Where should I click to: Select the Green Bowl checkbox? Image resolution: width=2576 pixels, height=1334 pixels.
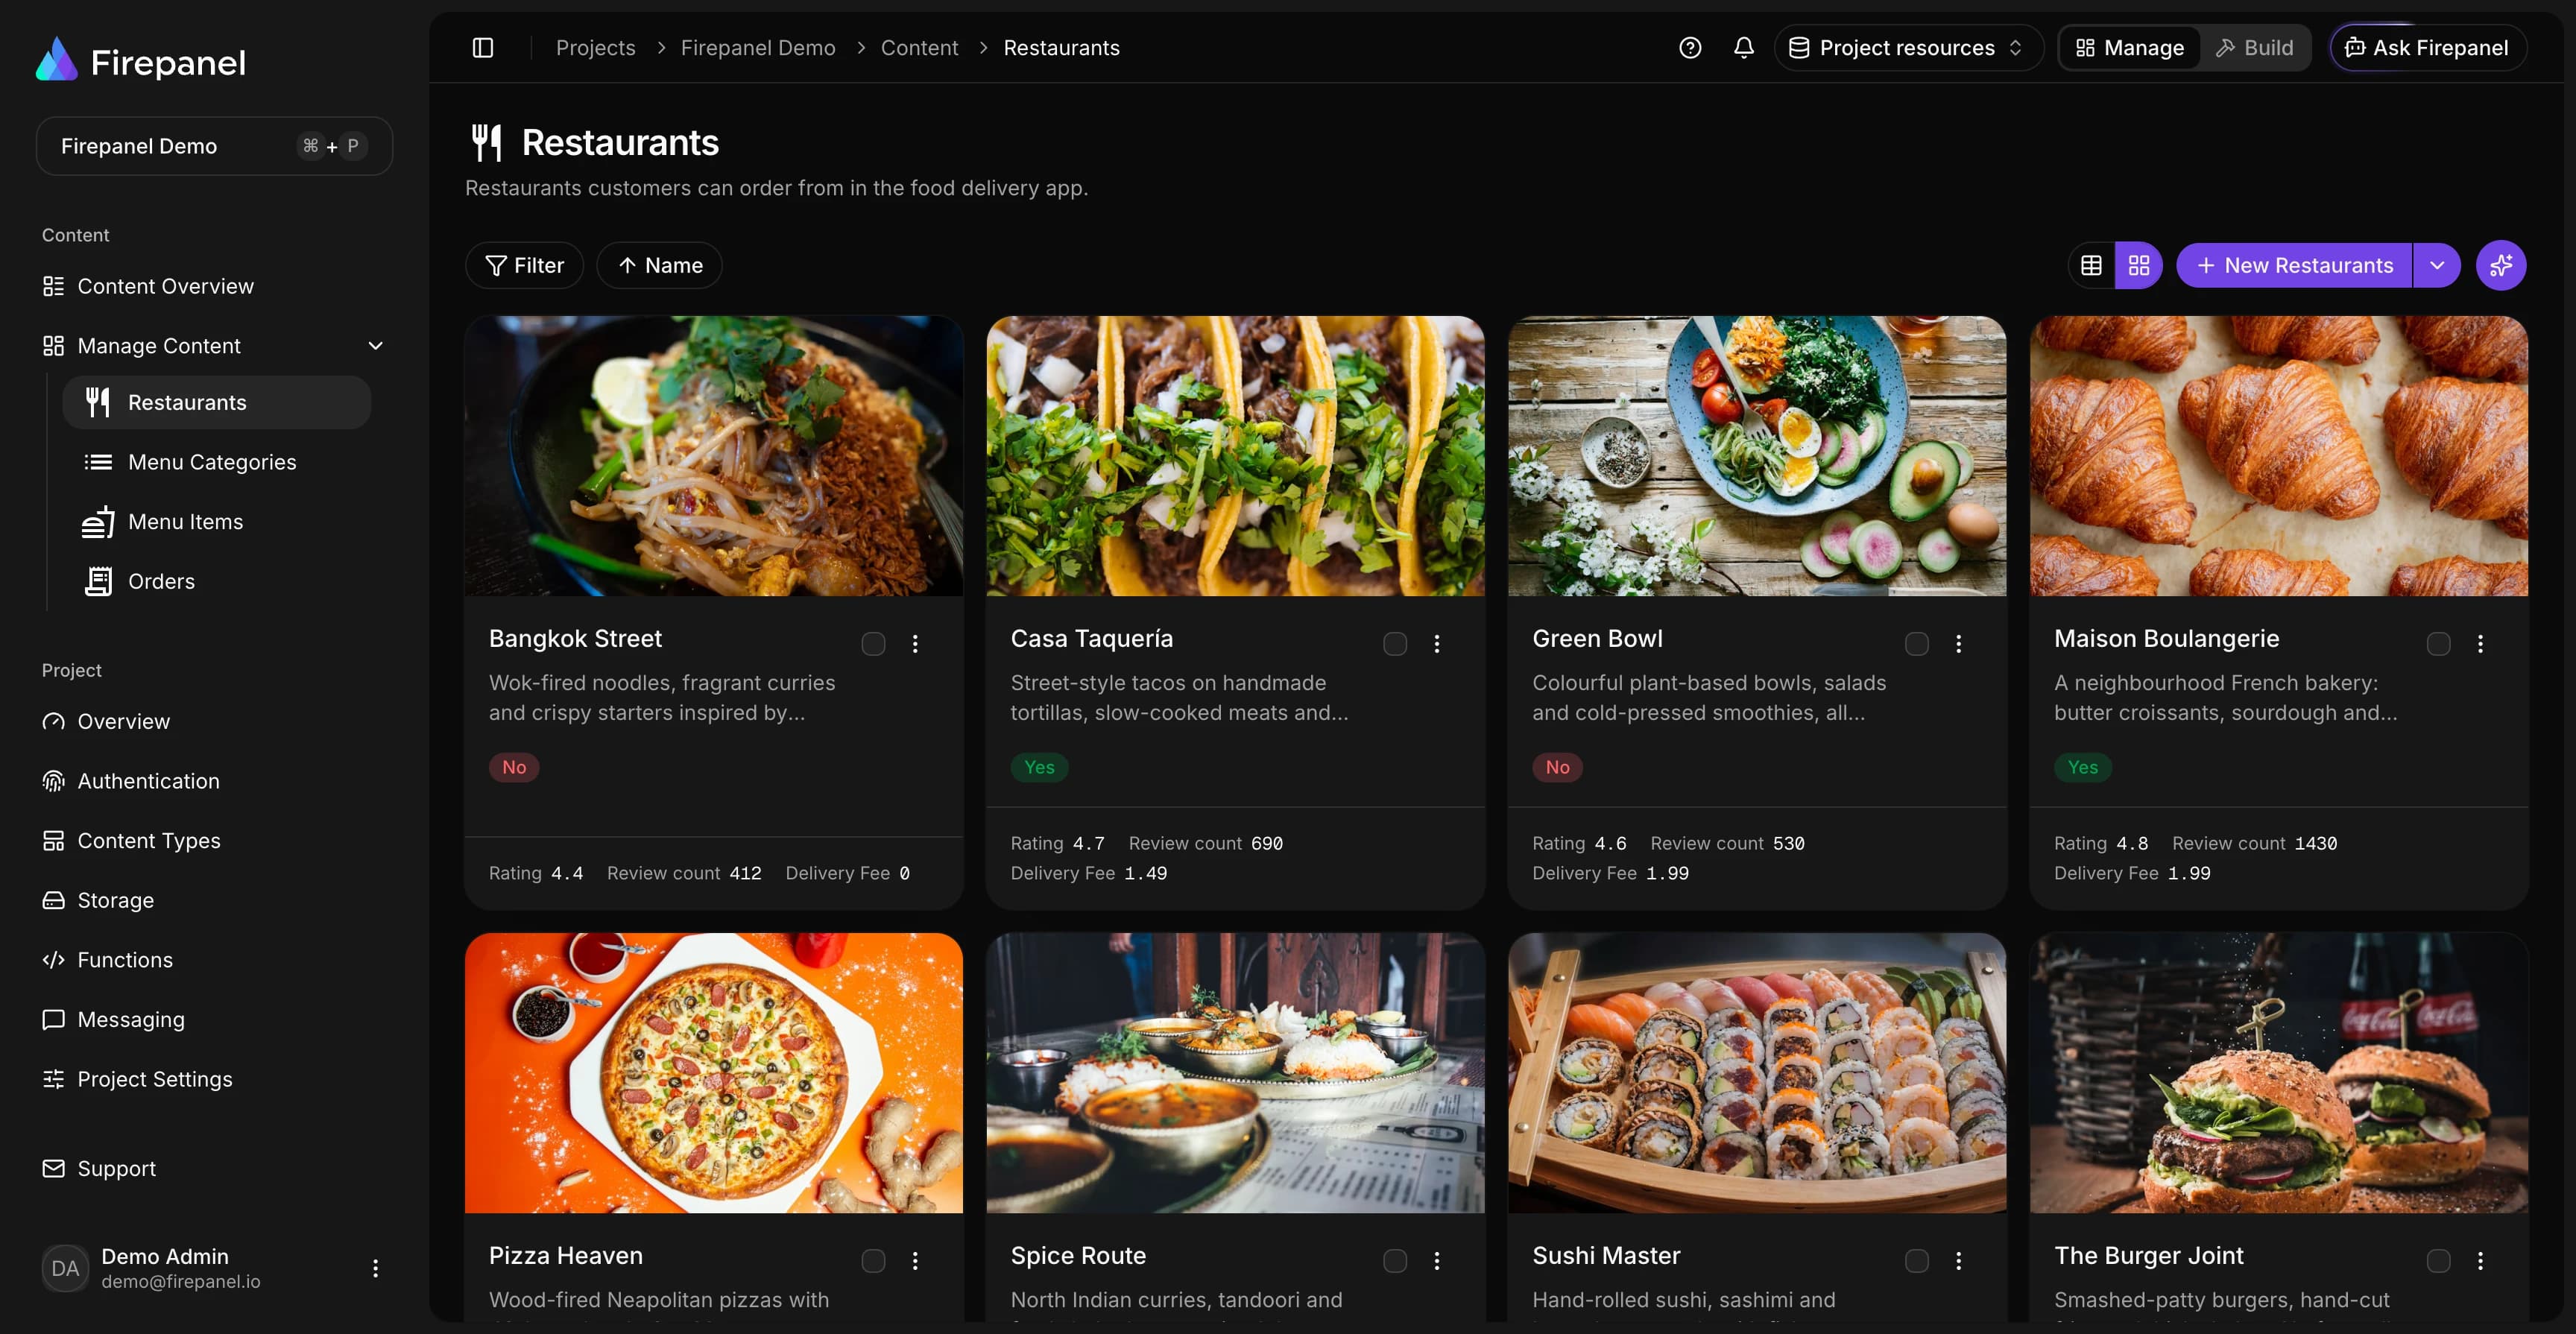pos(1917,644)
